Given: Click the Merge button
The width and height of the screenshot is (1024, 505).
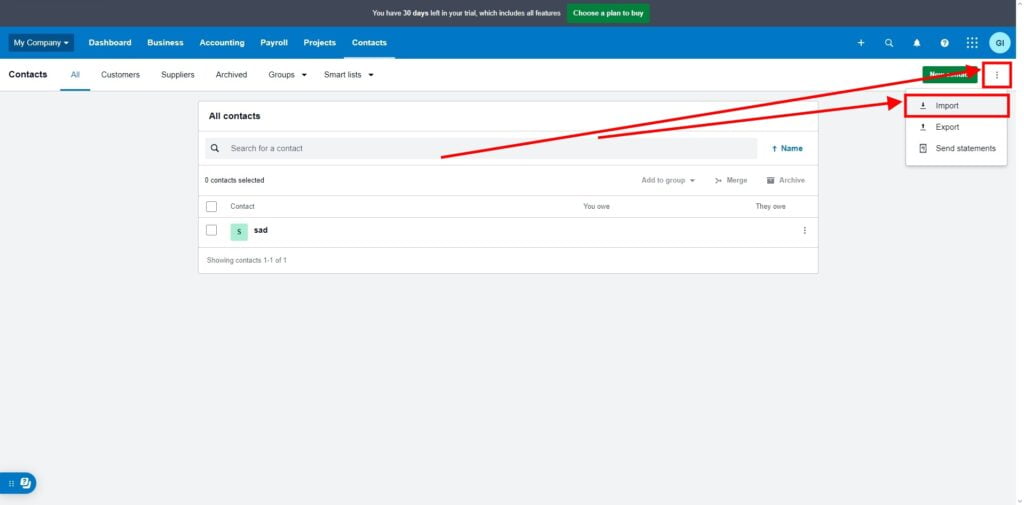Looking at the screenshot, I should coord(731,180).
